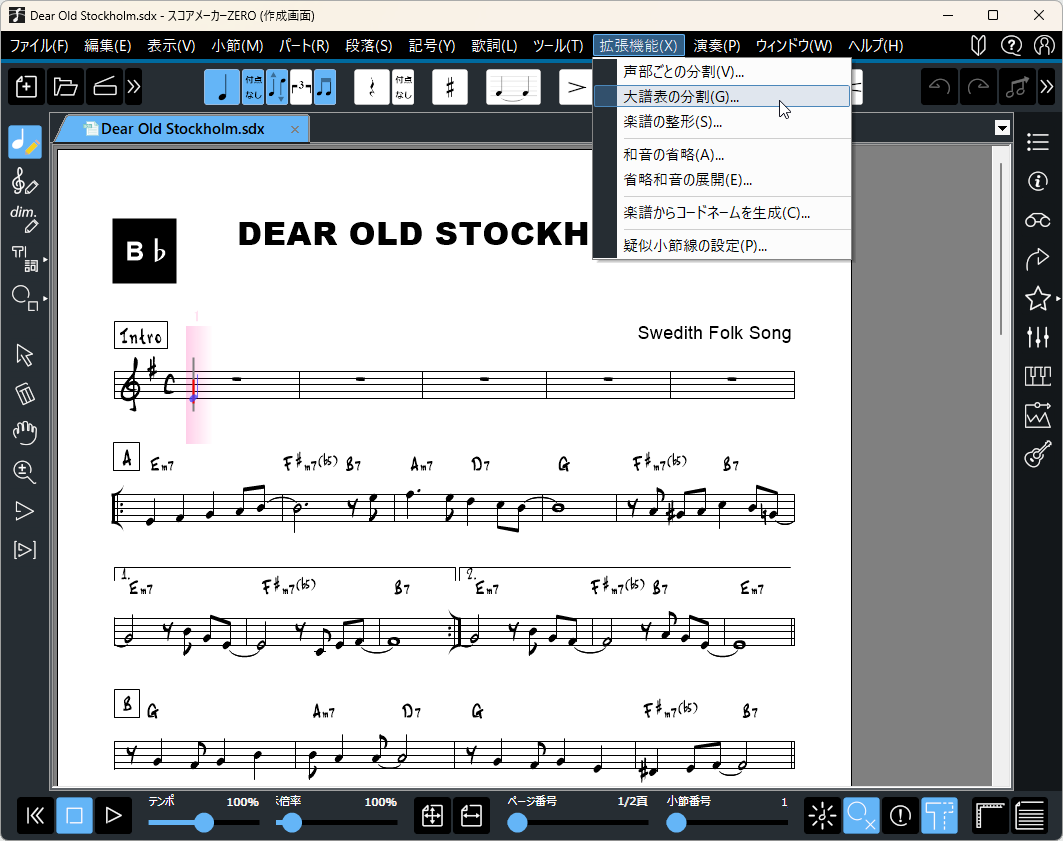The image size is (1063, 841).
Task: Open the mixer sliders panel
Action: pos(1038,337)
